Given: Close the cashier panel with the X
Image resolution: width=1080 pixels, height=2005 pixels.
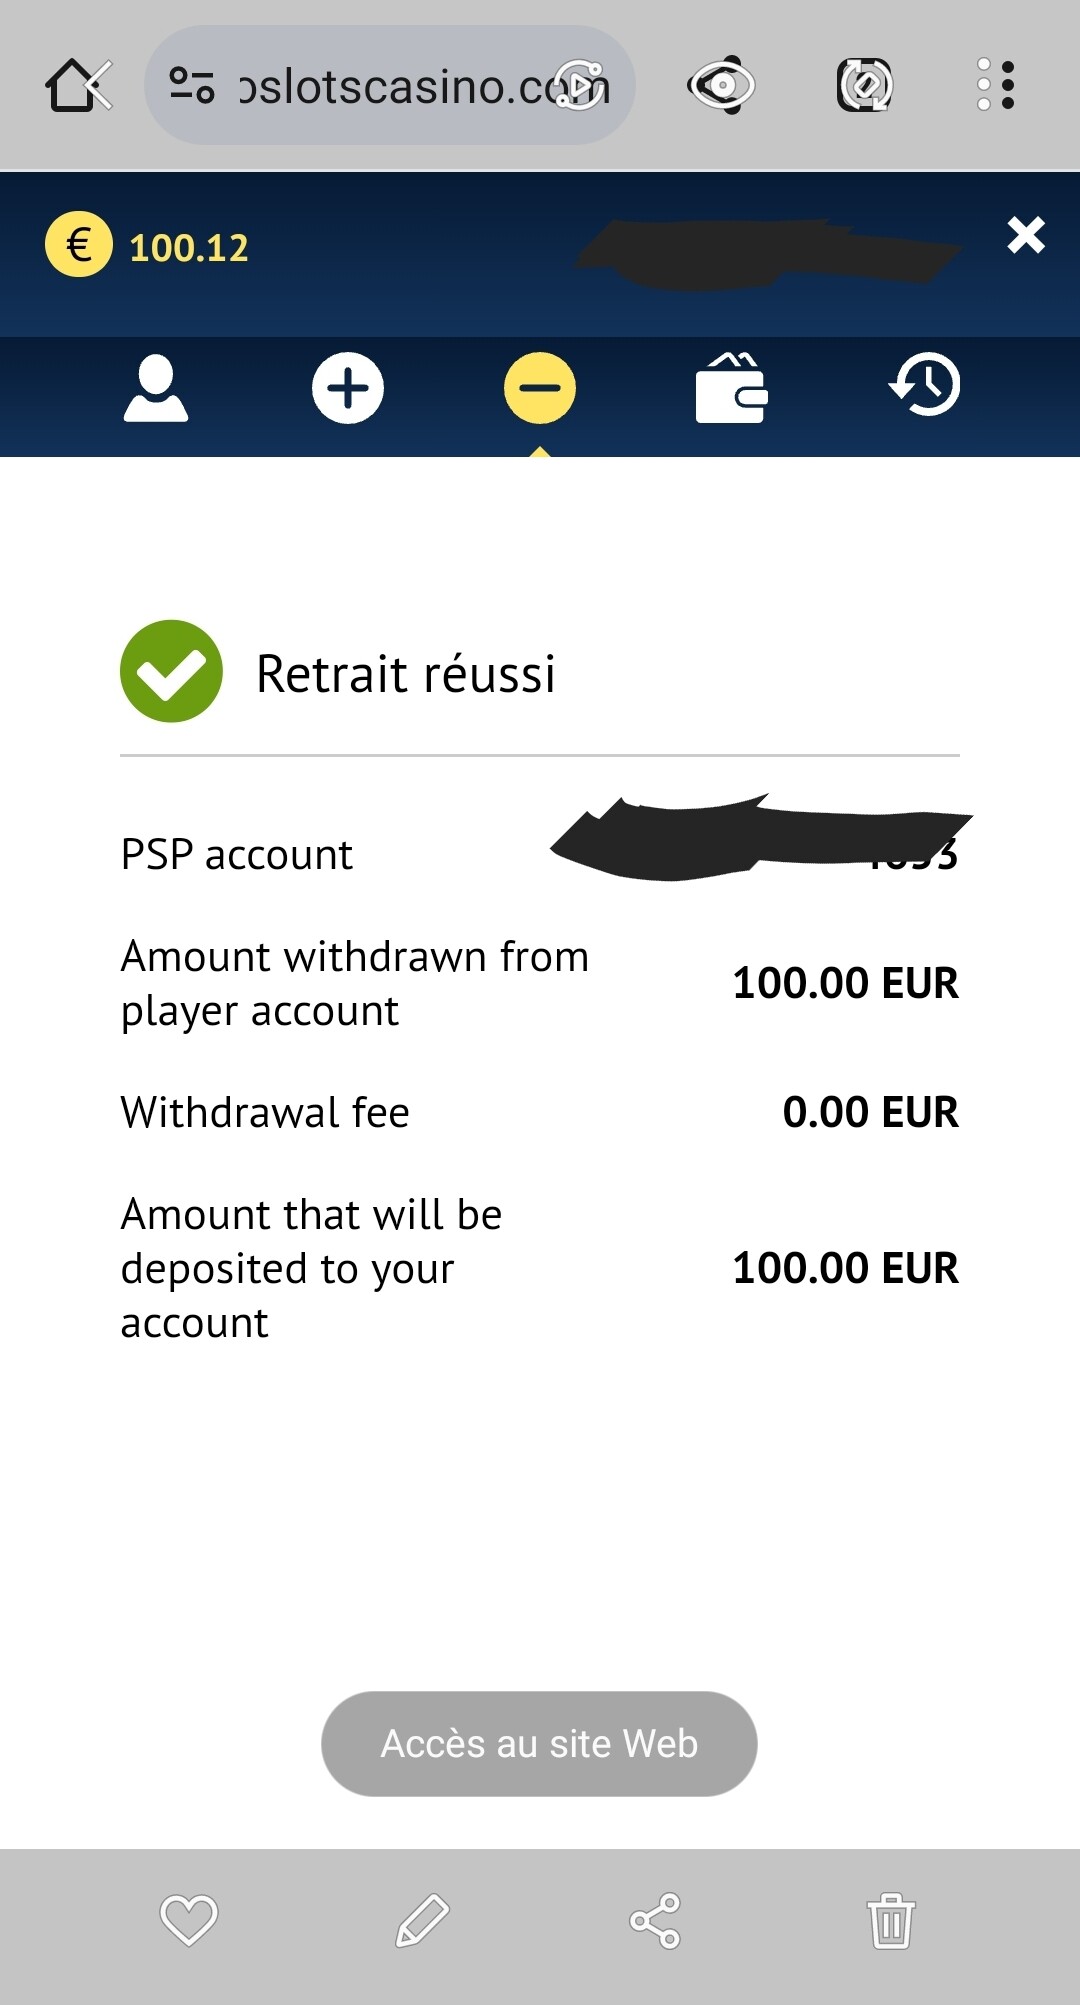Looking at the screenshot, I should 1026,235.
